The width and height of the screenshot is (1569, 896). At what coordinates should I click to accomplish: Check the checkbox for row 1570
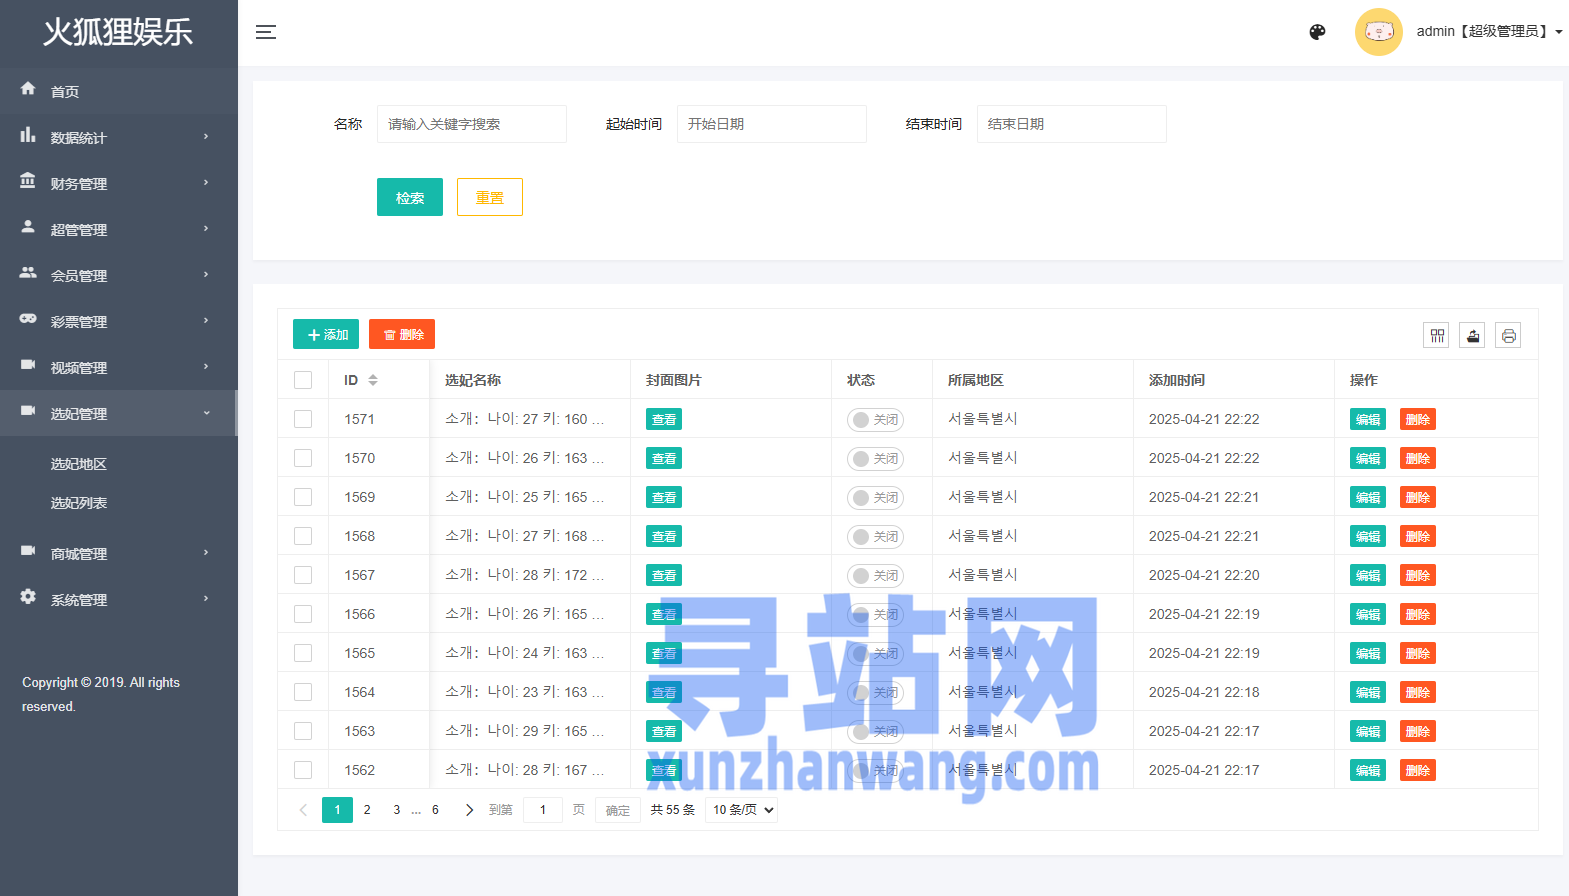pyautogui.click(x=303, y=458)
